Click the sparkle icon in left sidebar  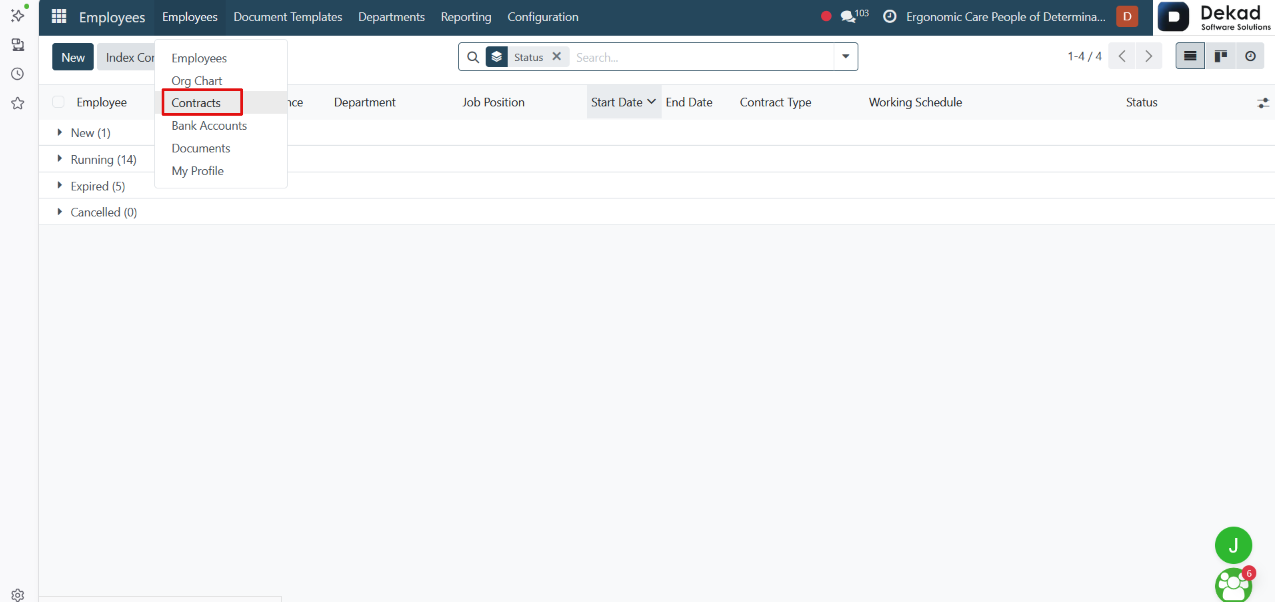18,15
